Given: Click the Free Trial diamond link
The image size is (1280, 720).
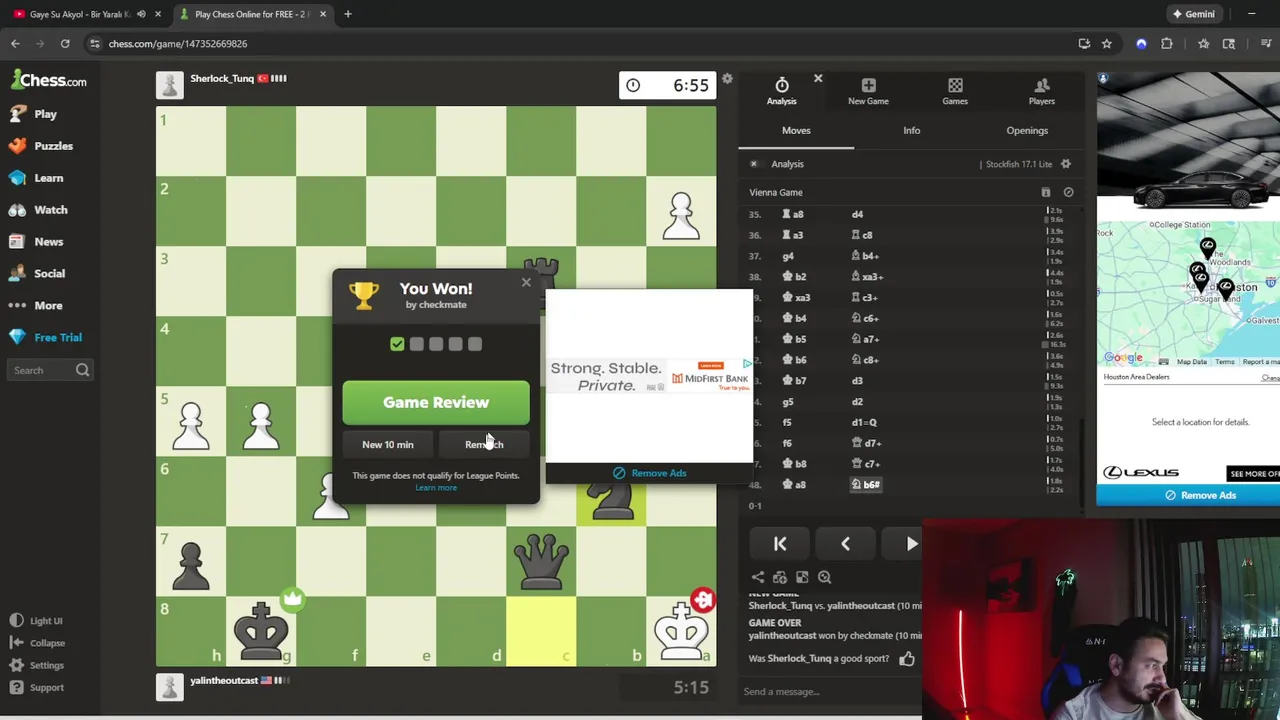Looking at the screenshot, I should coord(46,337).
